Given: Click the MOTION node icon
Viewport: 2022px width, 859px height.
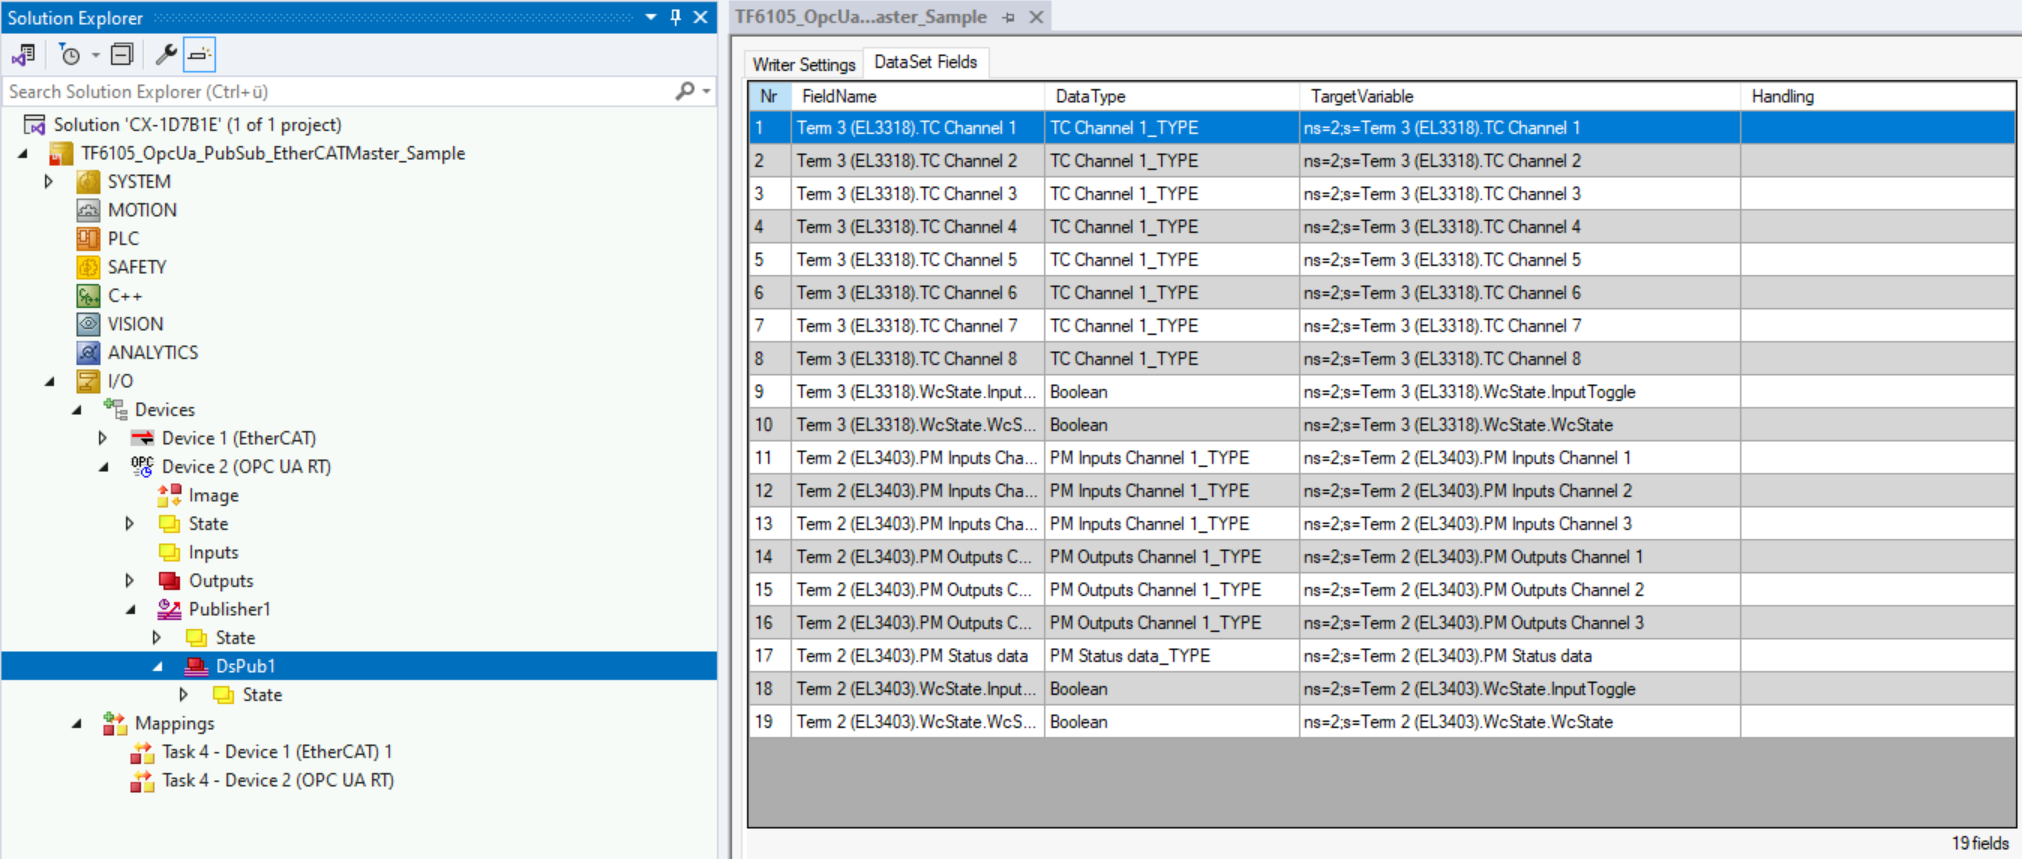Looking at the screenshot, I should pos(88,210).
